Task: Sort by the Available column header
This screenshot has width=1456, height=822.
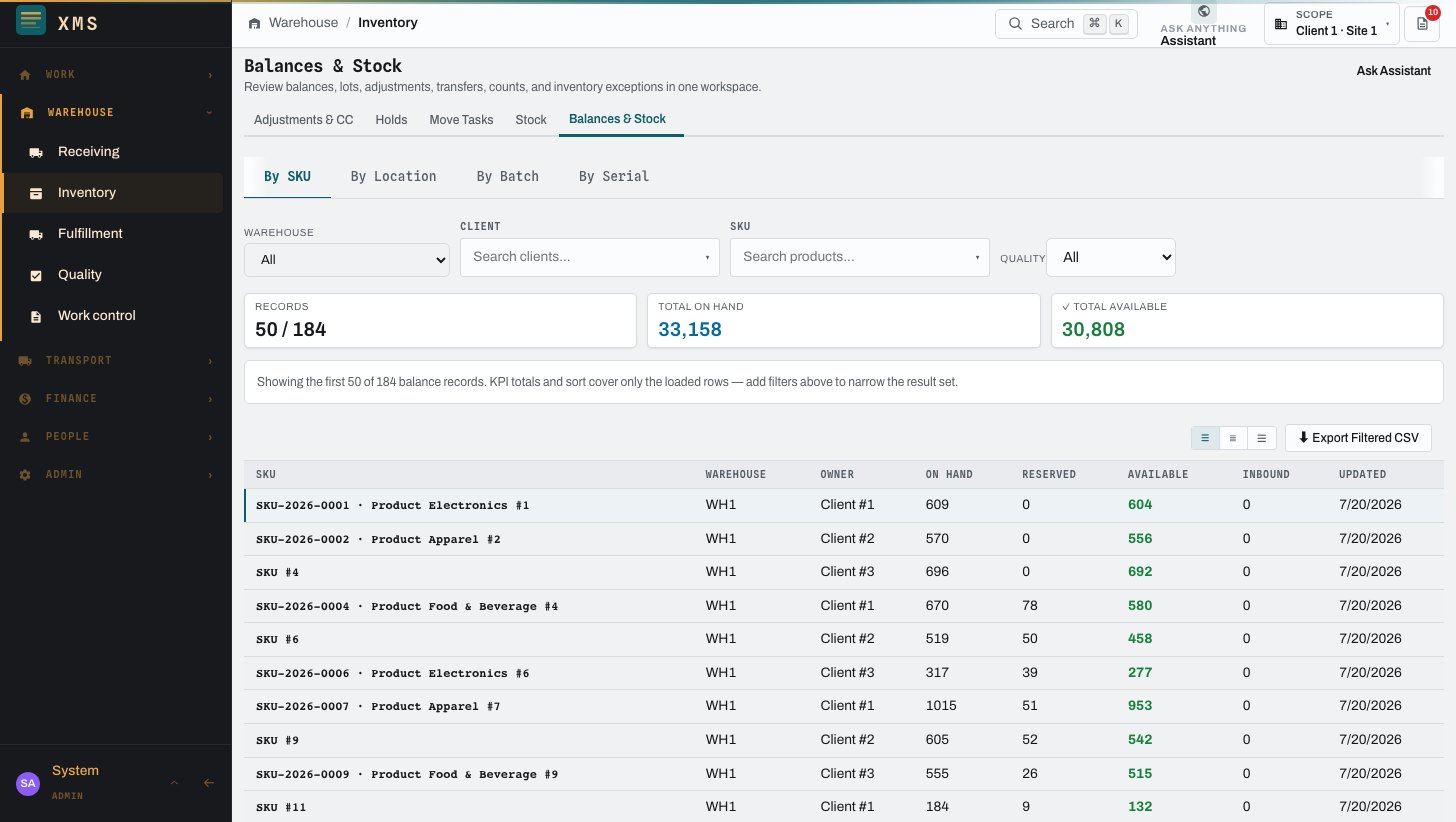Action: click(x=1158, y=474)
